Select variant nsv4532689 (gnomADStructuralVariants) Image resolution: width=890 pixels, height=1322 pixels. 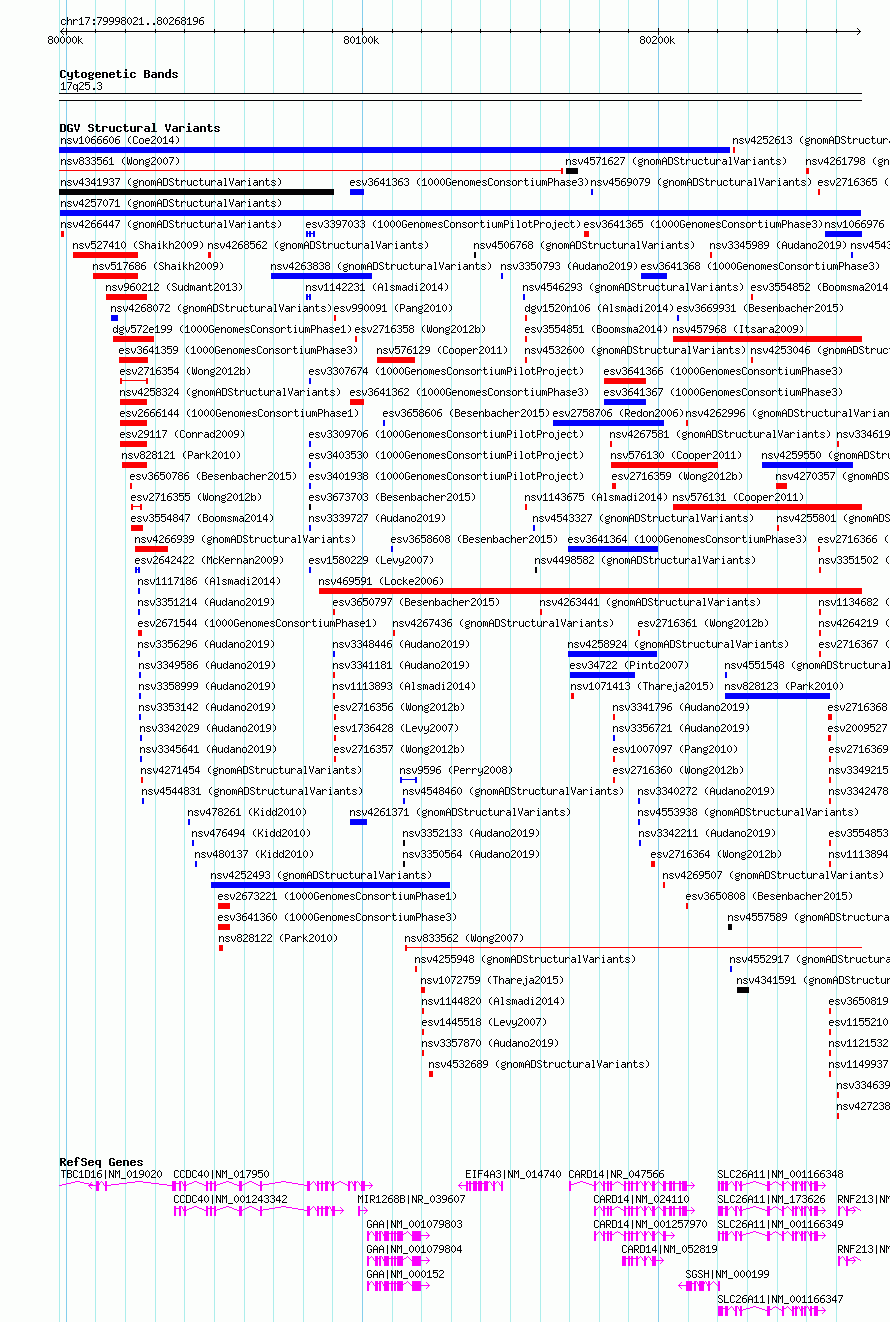[x=539, y=1064]
